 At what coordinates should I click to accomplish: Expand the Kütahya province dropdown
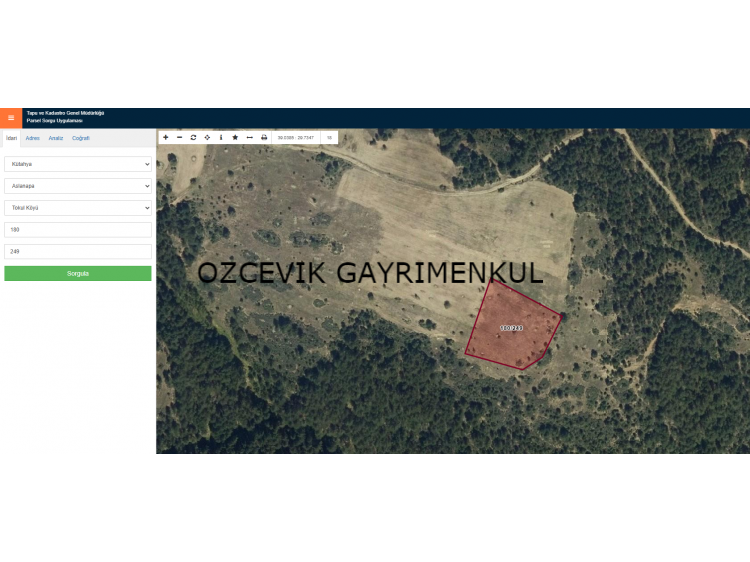pyautogui.click(x=78, y=164)
